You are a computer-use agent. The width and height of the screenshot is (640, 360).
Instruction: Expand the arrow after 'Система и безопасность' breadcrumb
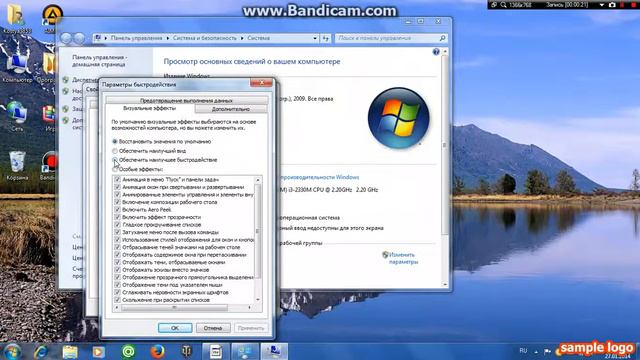[242, 38]
